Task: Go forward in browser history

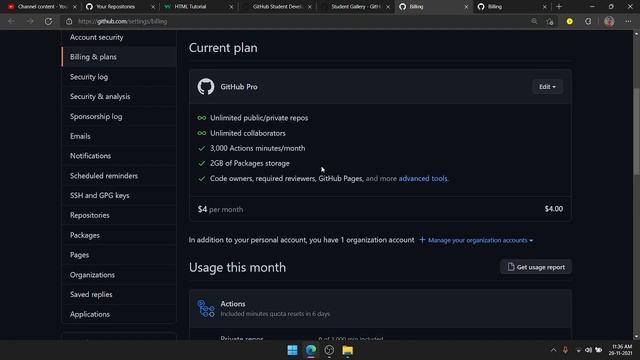Action: click(30, 21)
